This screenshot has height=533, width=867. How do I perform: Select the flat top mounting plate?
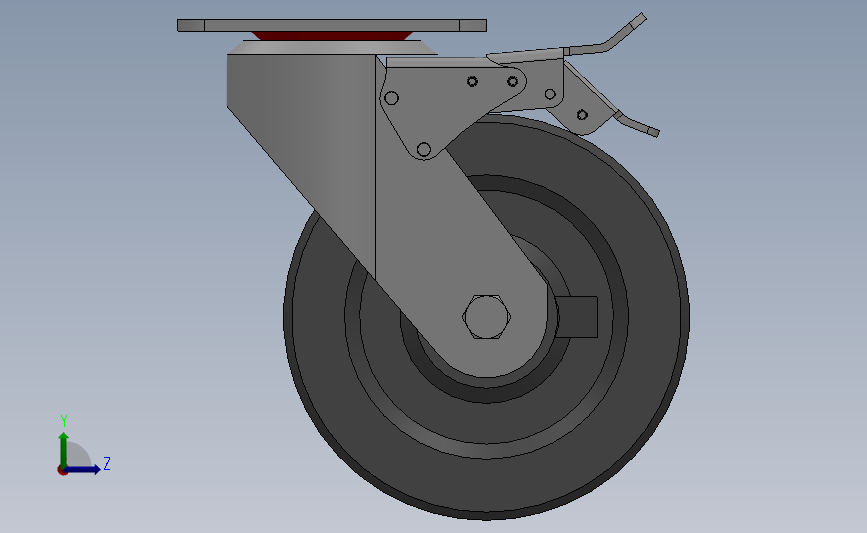click(x=332, y=25)
